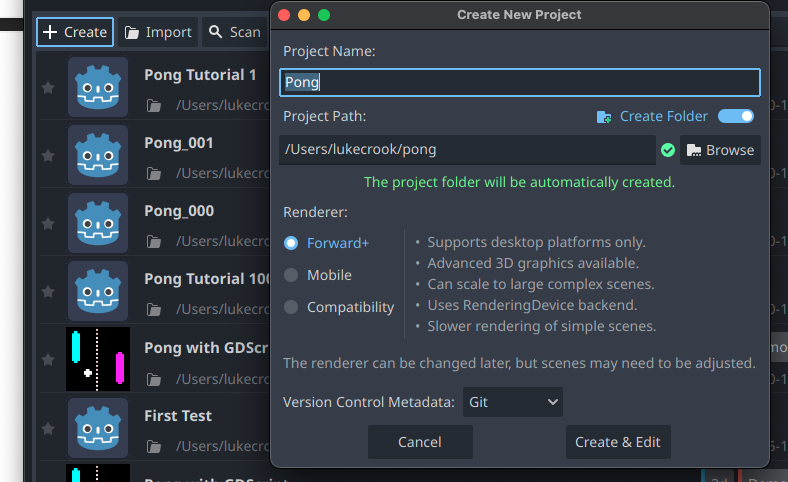Toggle the Create Folder switch

736,116
